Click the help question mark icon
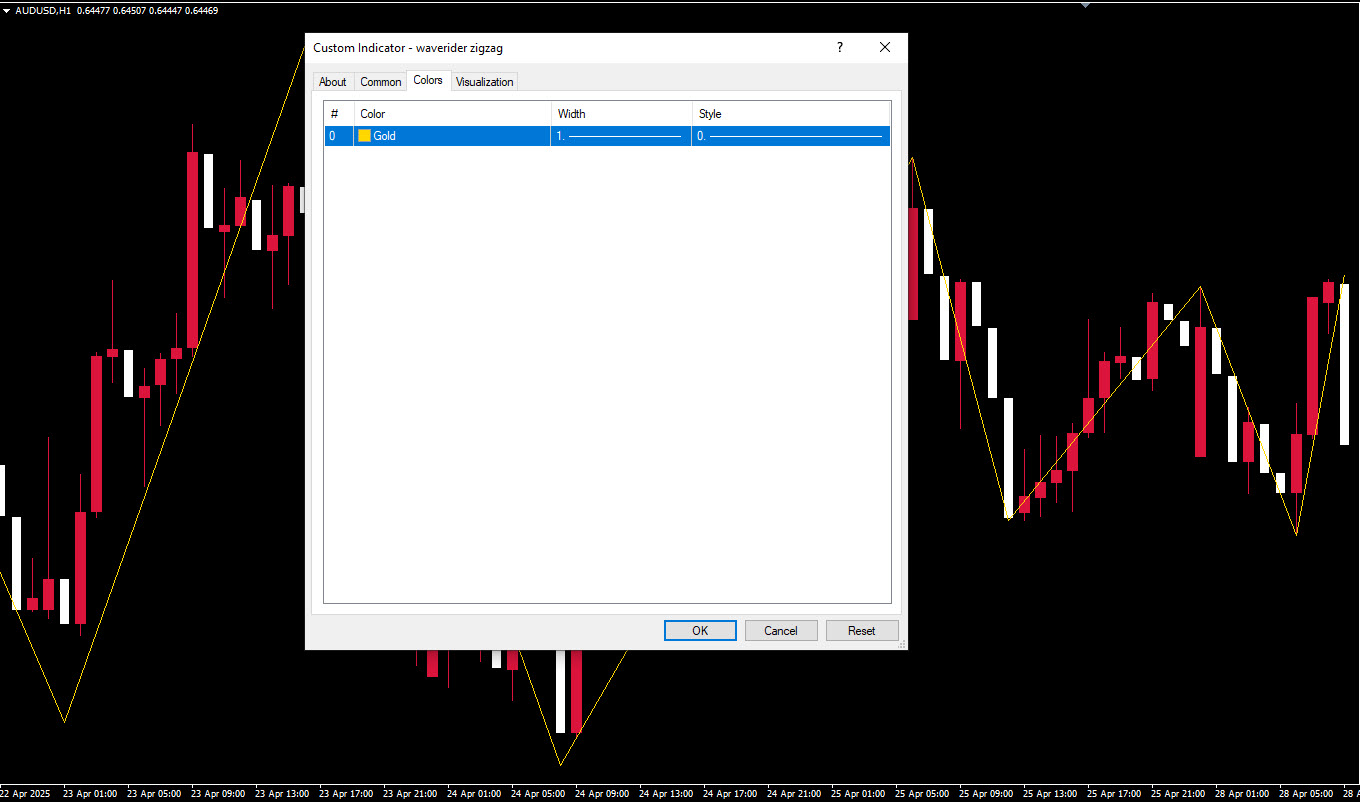This screenshot has width=1360, height=802. coord(840,47)
